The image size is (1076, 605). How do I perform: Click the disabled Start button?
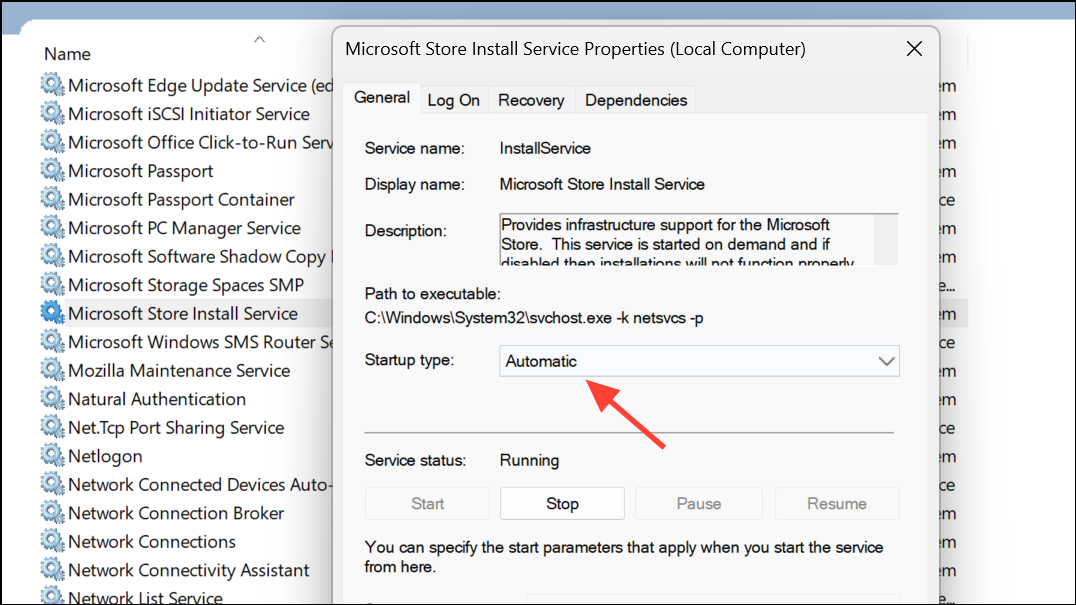[428, 503]
